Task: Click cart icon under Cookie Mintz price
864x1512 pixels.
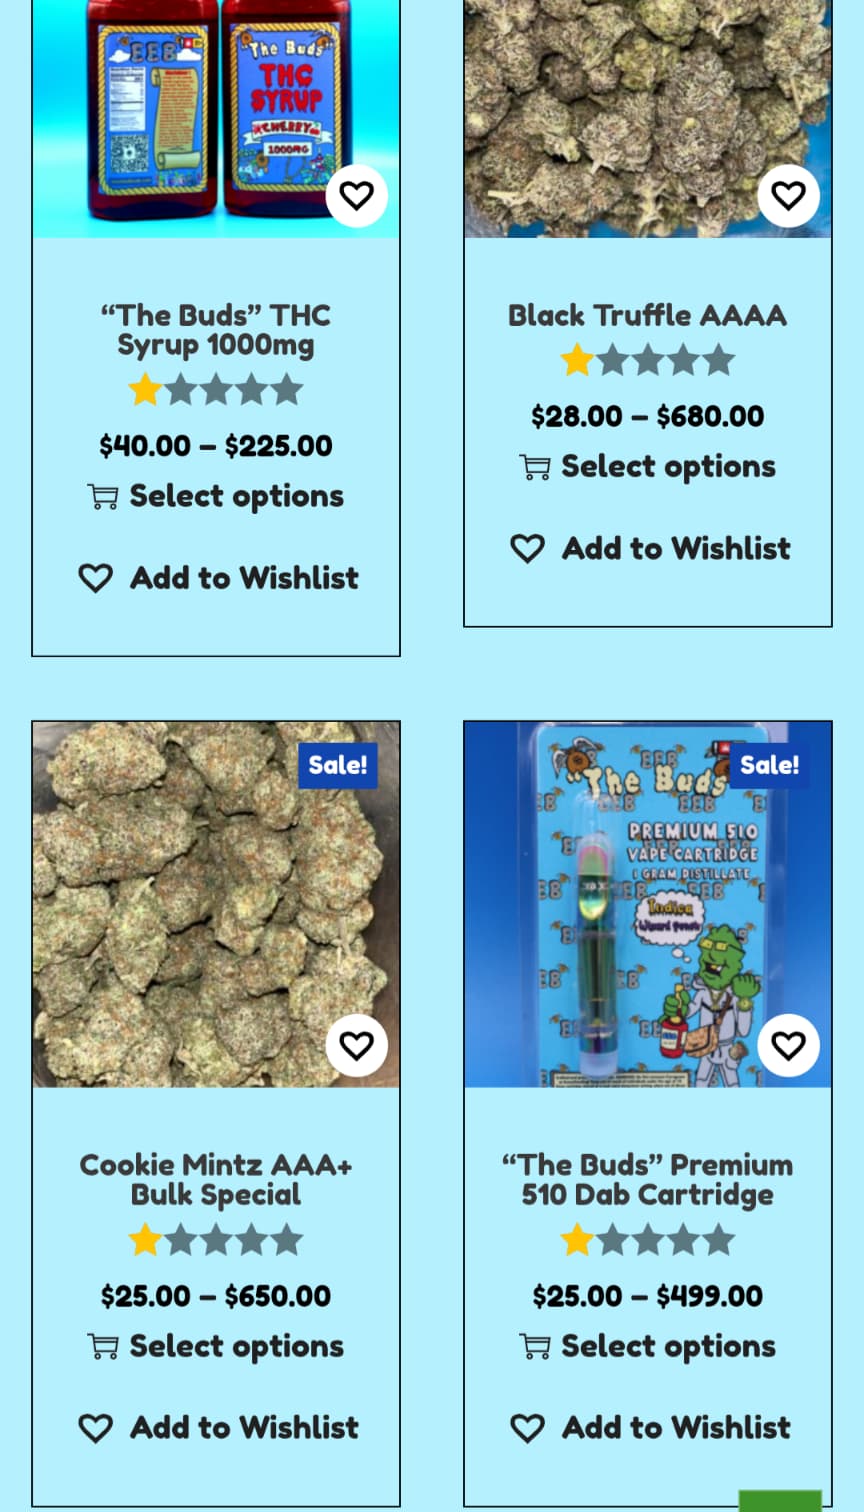Action: (103, 1347)
